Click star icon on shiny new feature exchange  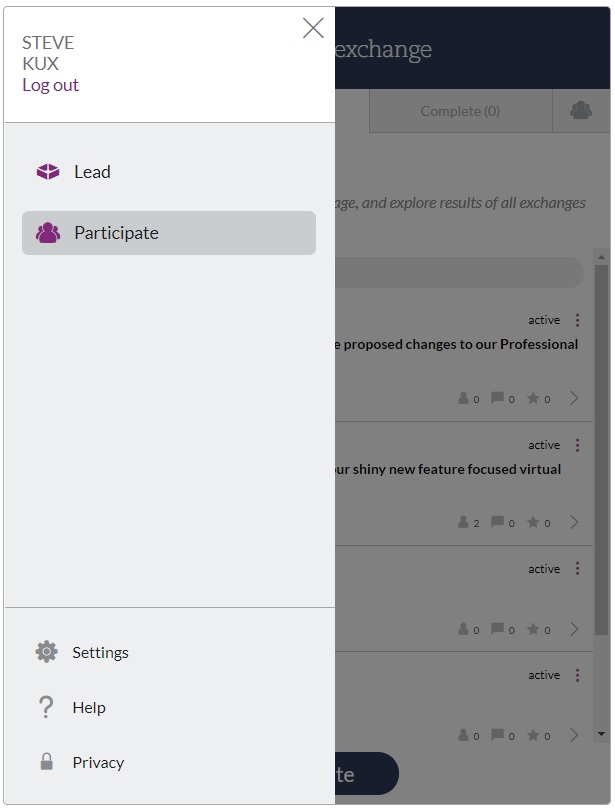(x=533, y=522)
